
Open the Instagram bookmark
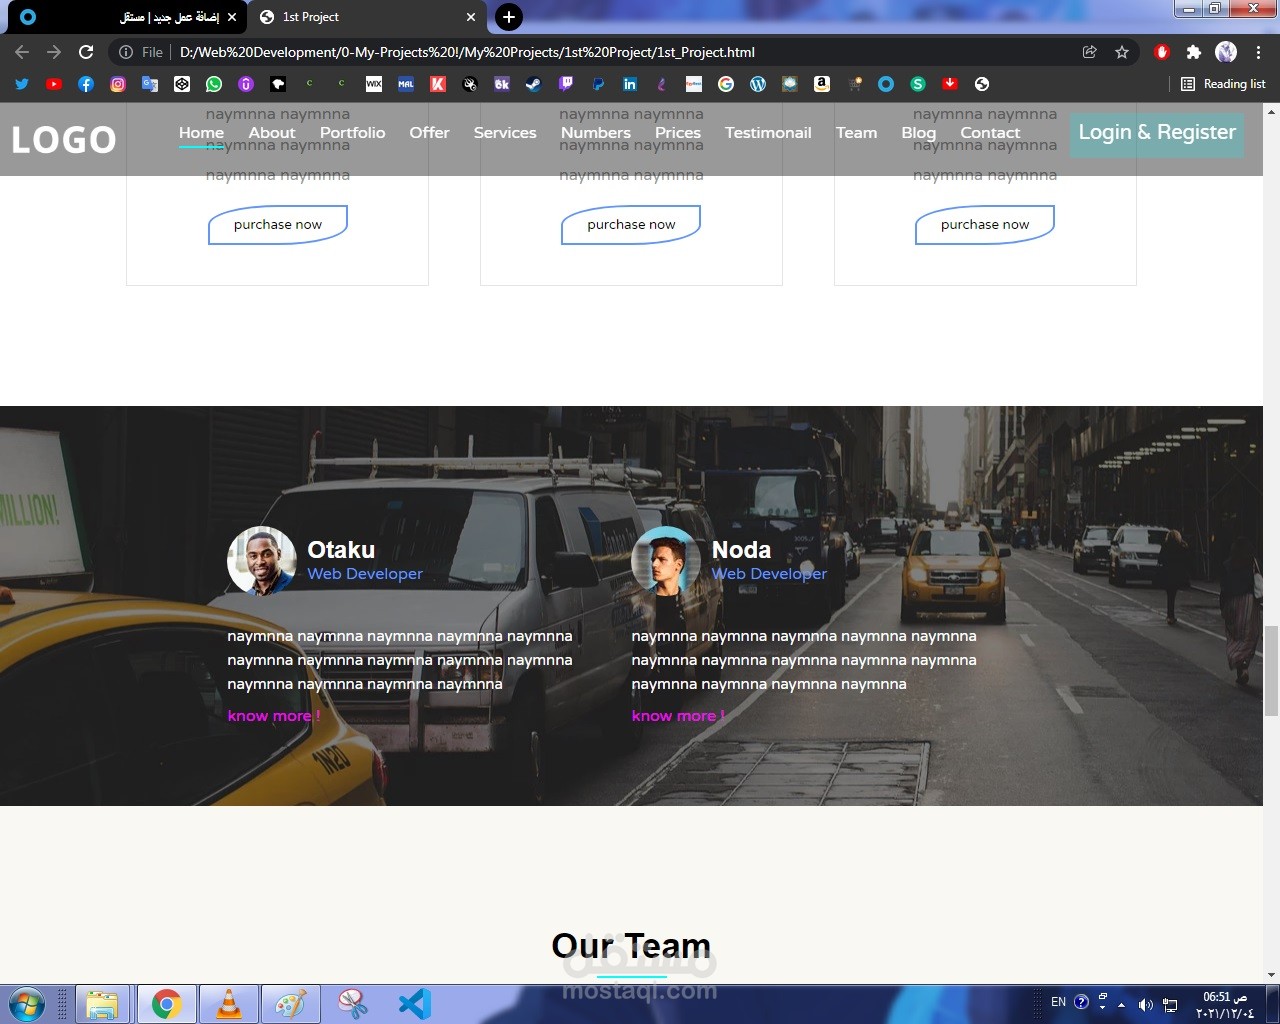pyautogui.click(x=118, y=84)
